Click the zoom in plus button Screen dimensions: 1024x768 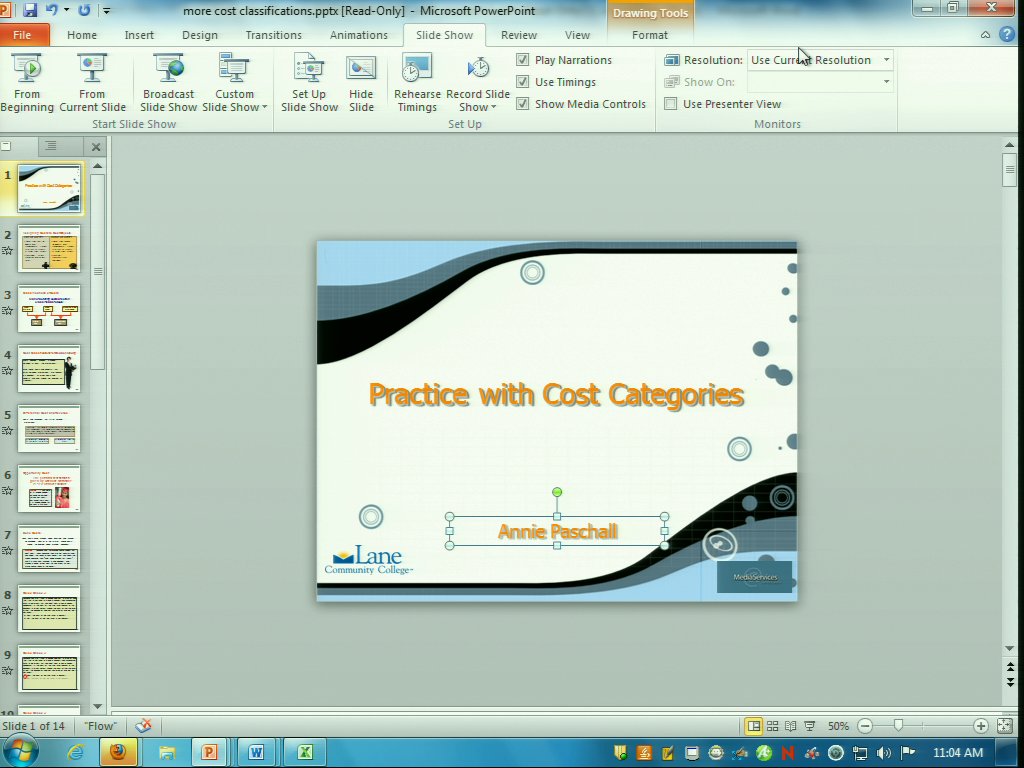click(980, 726)
